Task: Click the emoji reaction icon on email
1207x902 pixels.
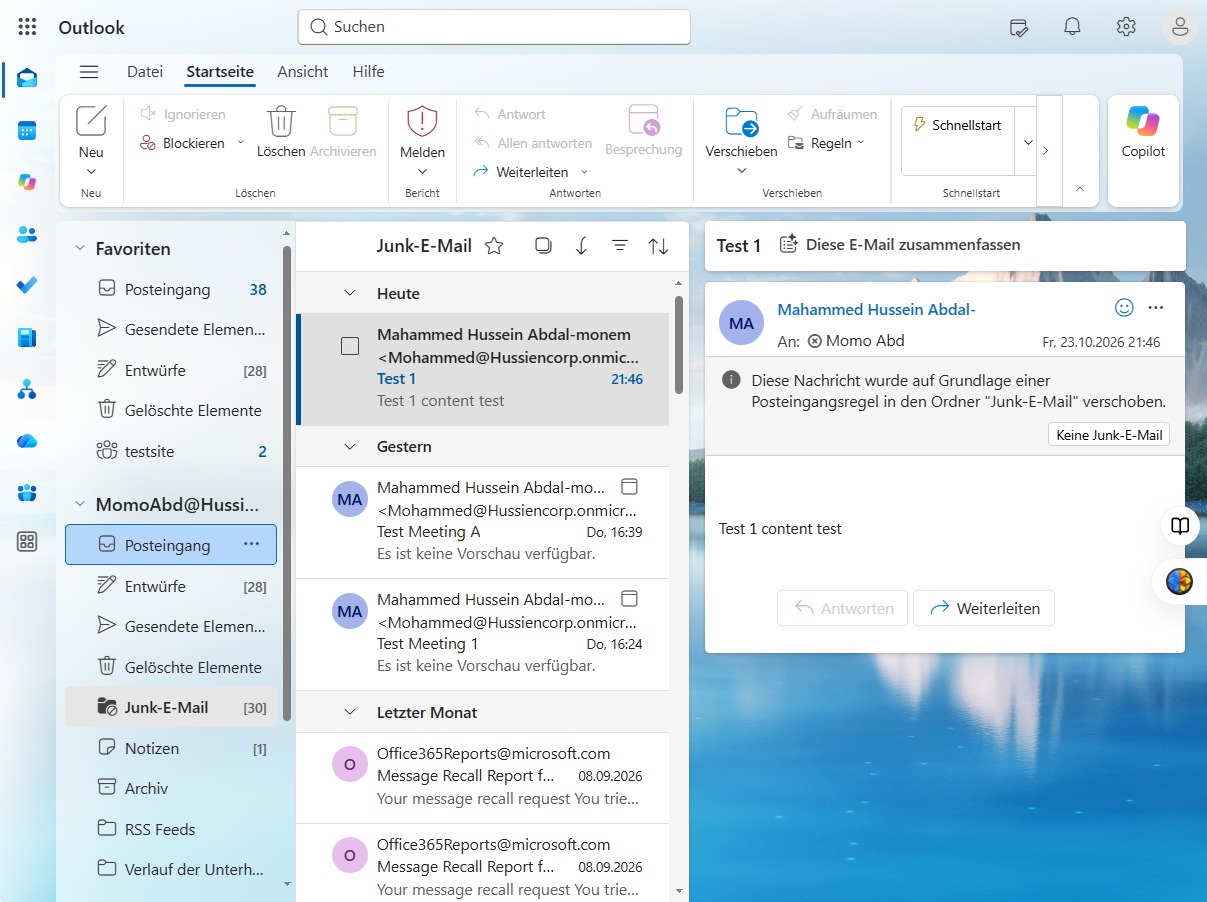Action: (x=1125, y=307)
